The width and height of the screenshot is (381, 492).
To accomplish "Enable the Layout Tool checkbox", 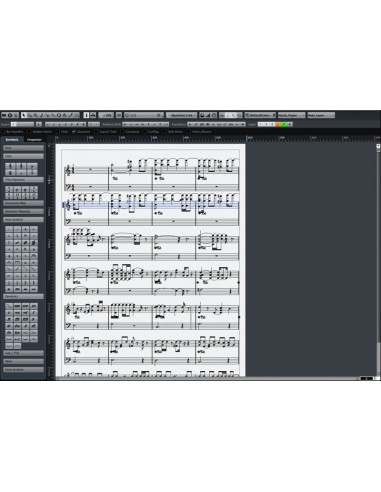I will (x=96, y=132).
